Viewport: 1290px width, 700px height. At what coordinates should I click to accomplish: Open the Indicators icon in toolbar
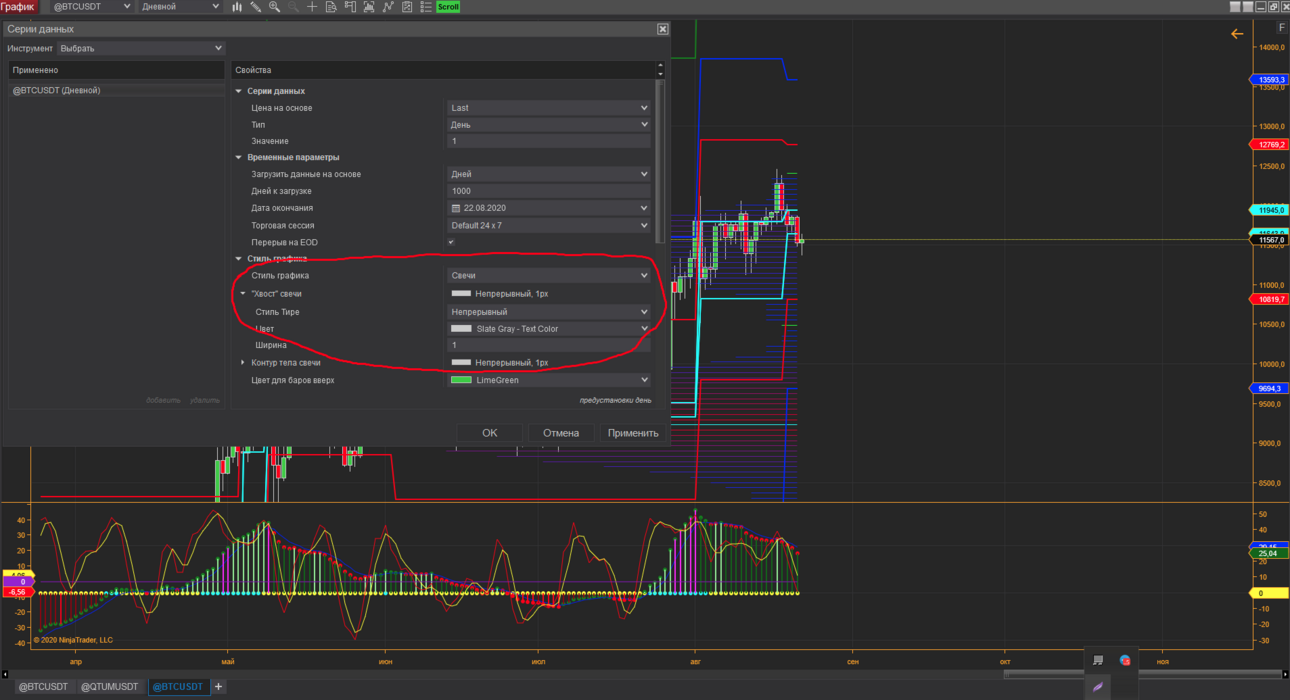(x=388, y=7)
